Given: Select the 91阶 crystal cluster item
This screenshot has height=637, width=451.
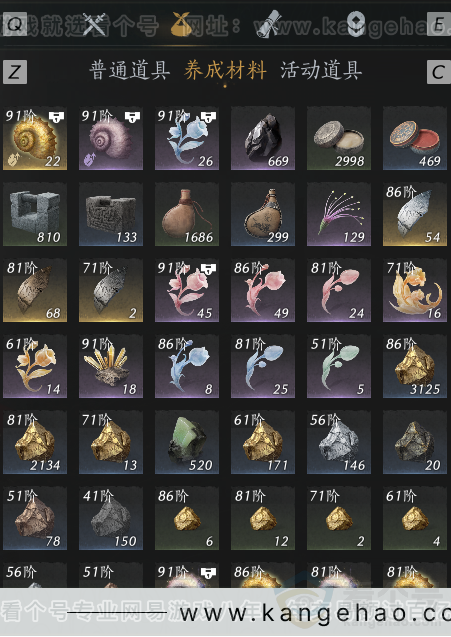Looking at the screenshot, I should coord(111,366).
